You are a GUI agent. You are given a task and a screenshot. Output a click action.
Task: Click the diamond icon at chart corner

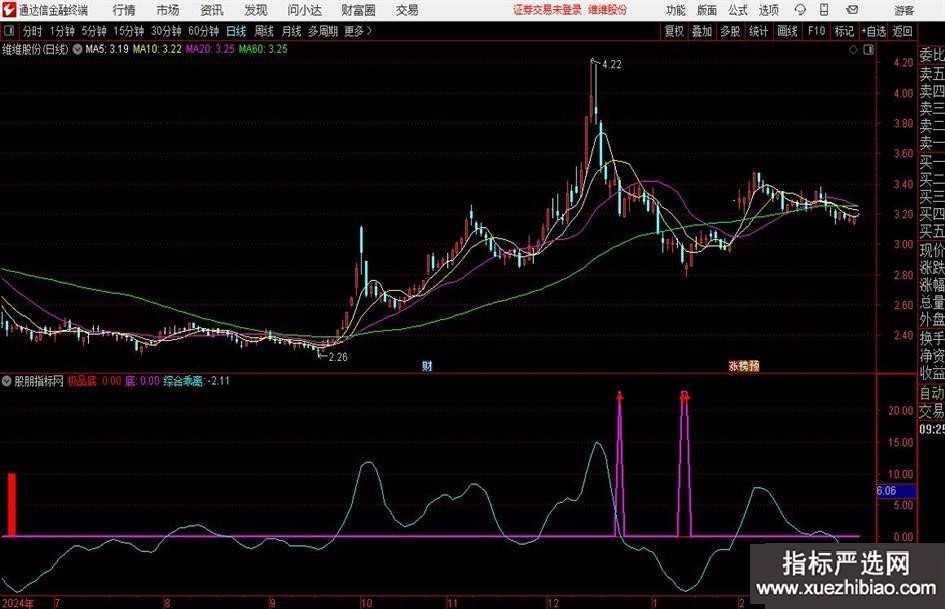853,50
